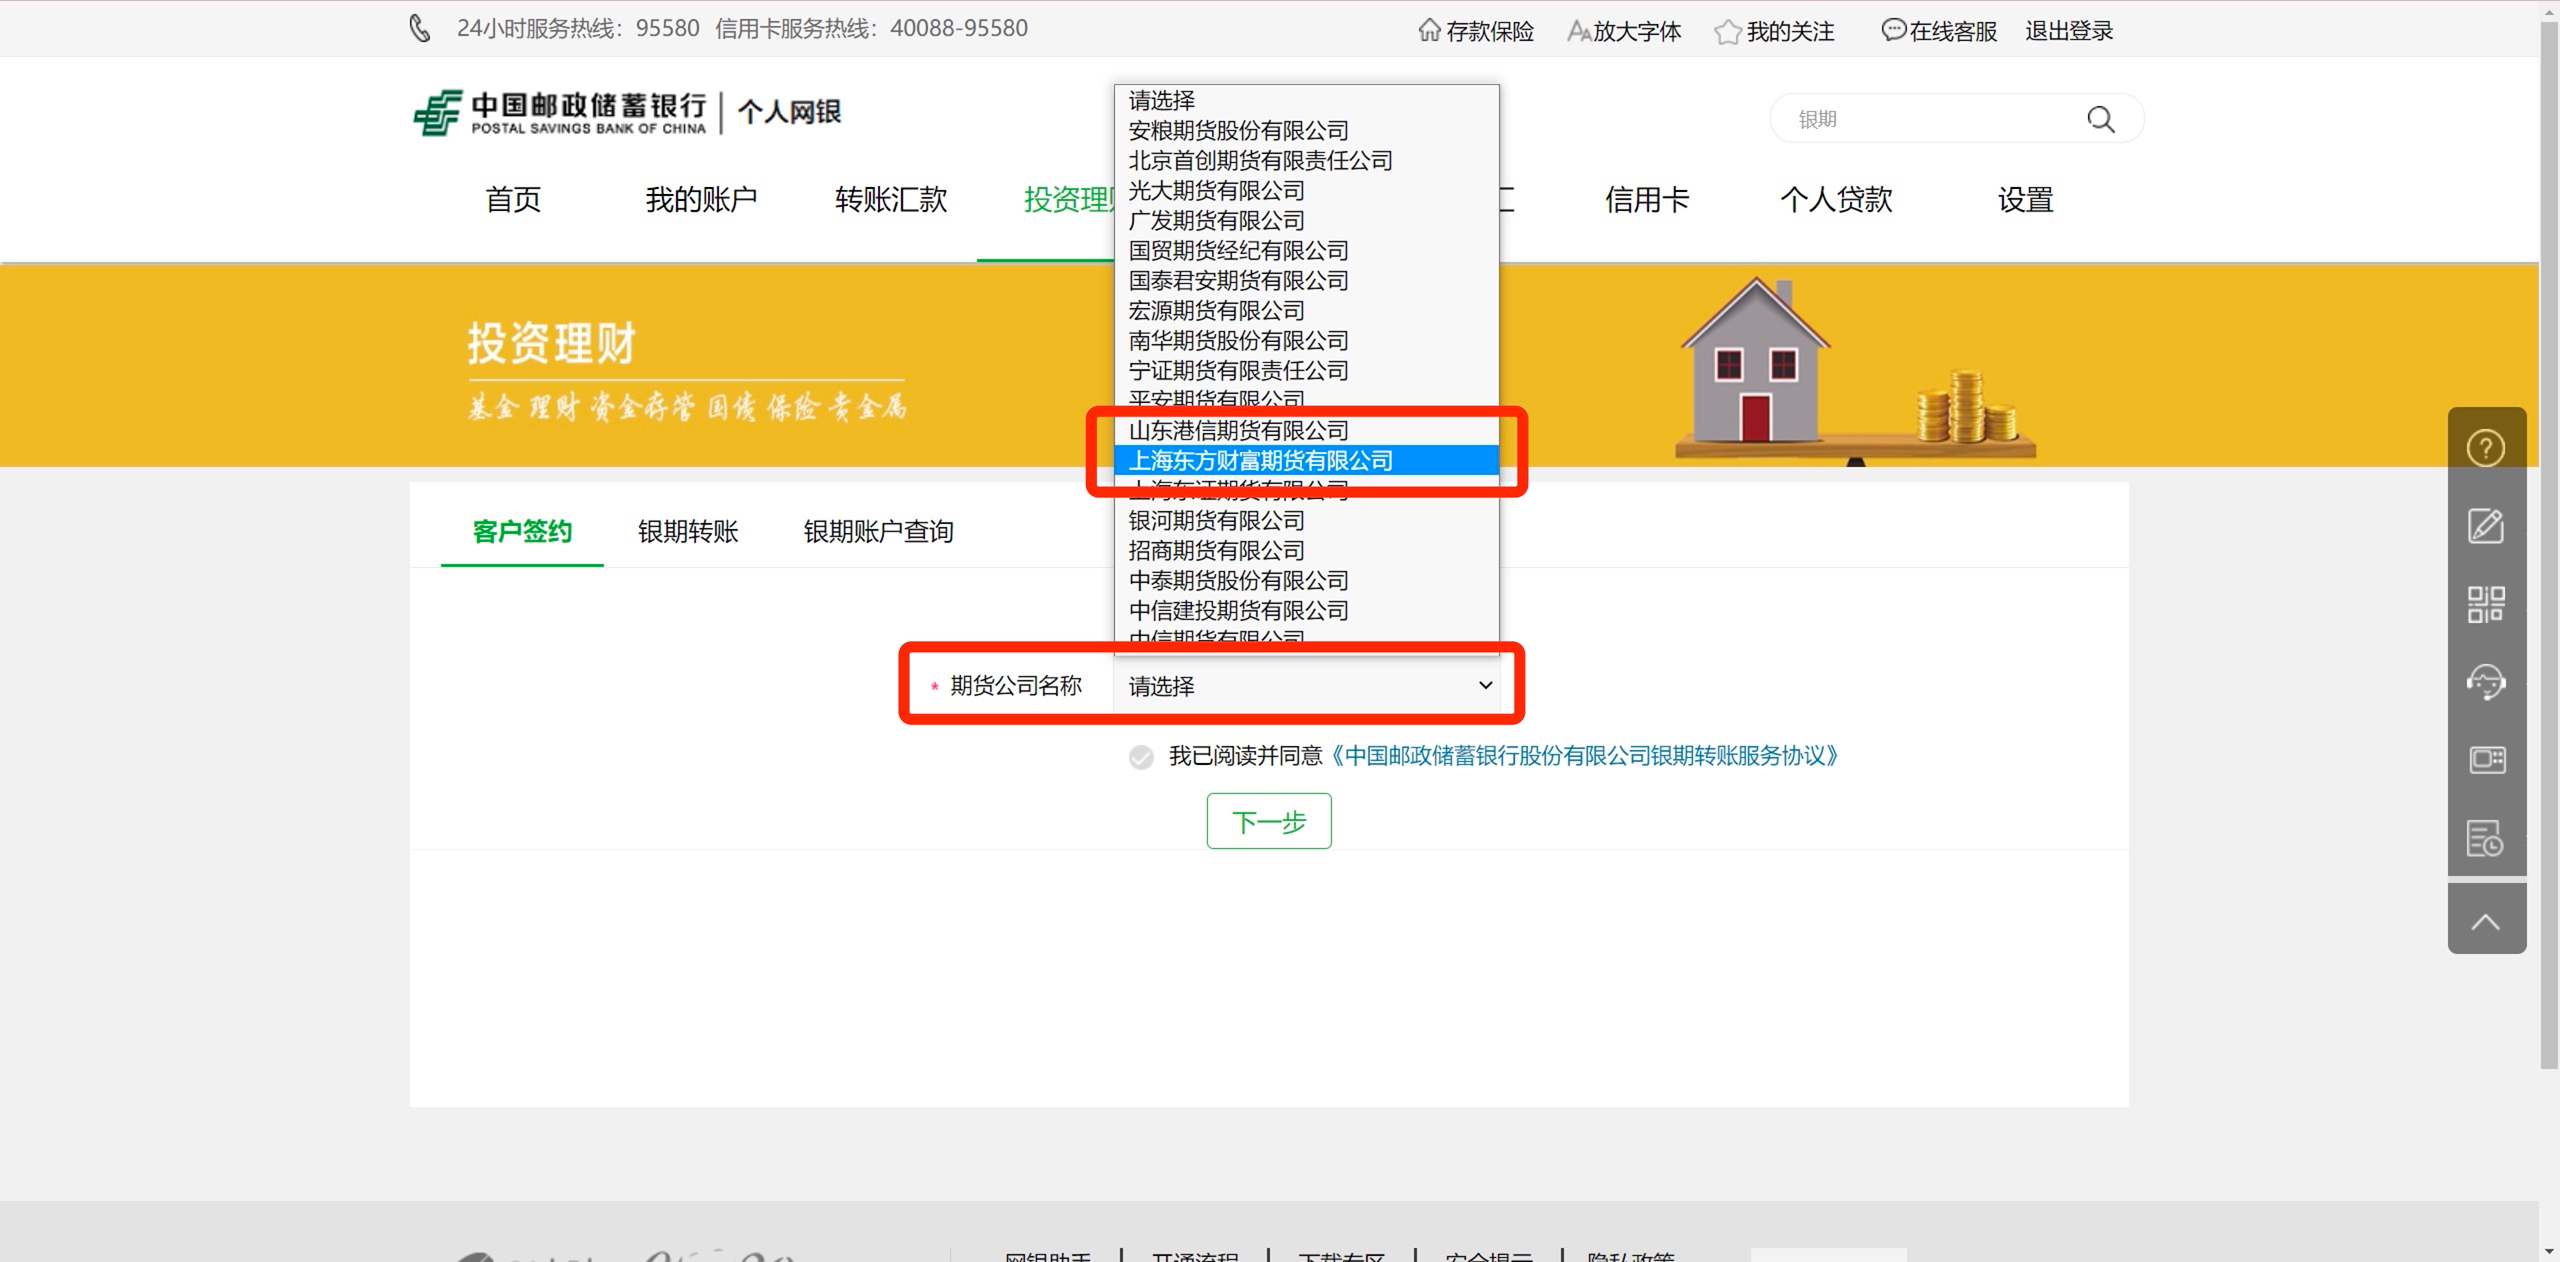Open the feedback edit sidebar icon

(x=2486, y=526)
